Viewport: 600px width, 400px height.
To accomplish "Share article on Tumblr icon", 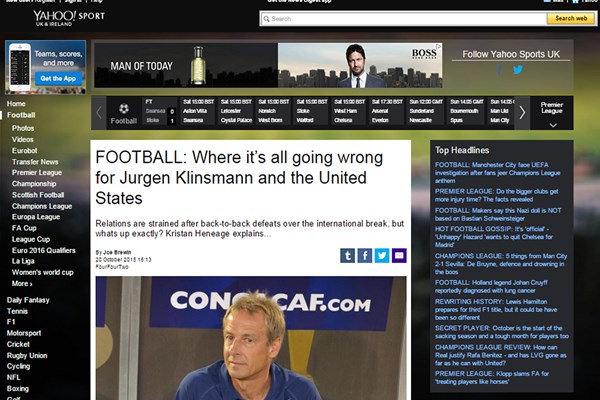I will [347, 255].
